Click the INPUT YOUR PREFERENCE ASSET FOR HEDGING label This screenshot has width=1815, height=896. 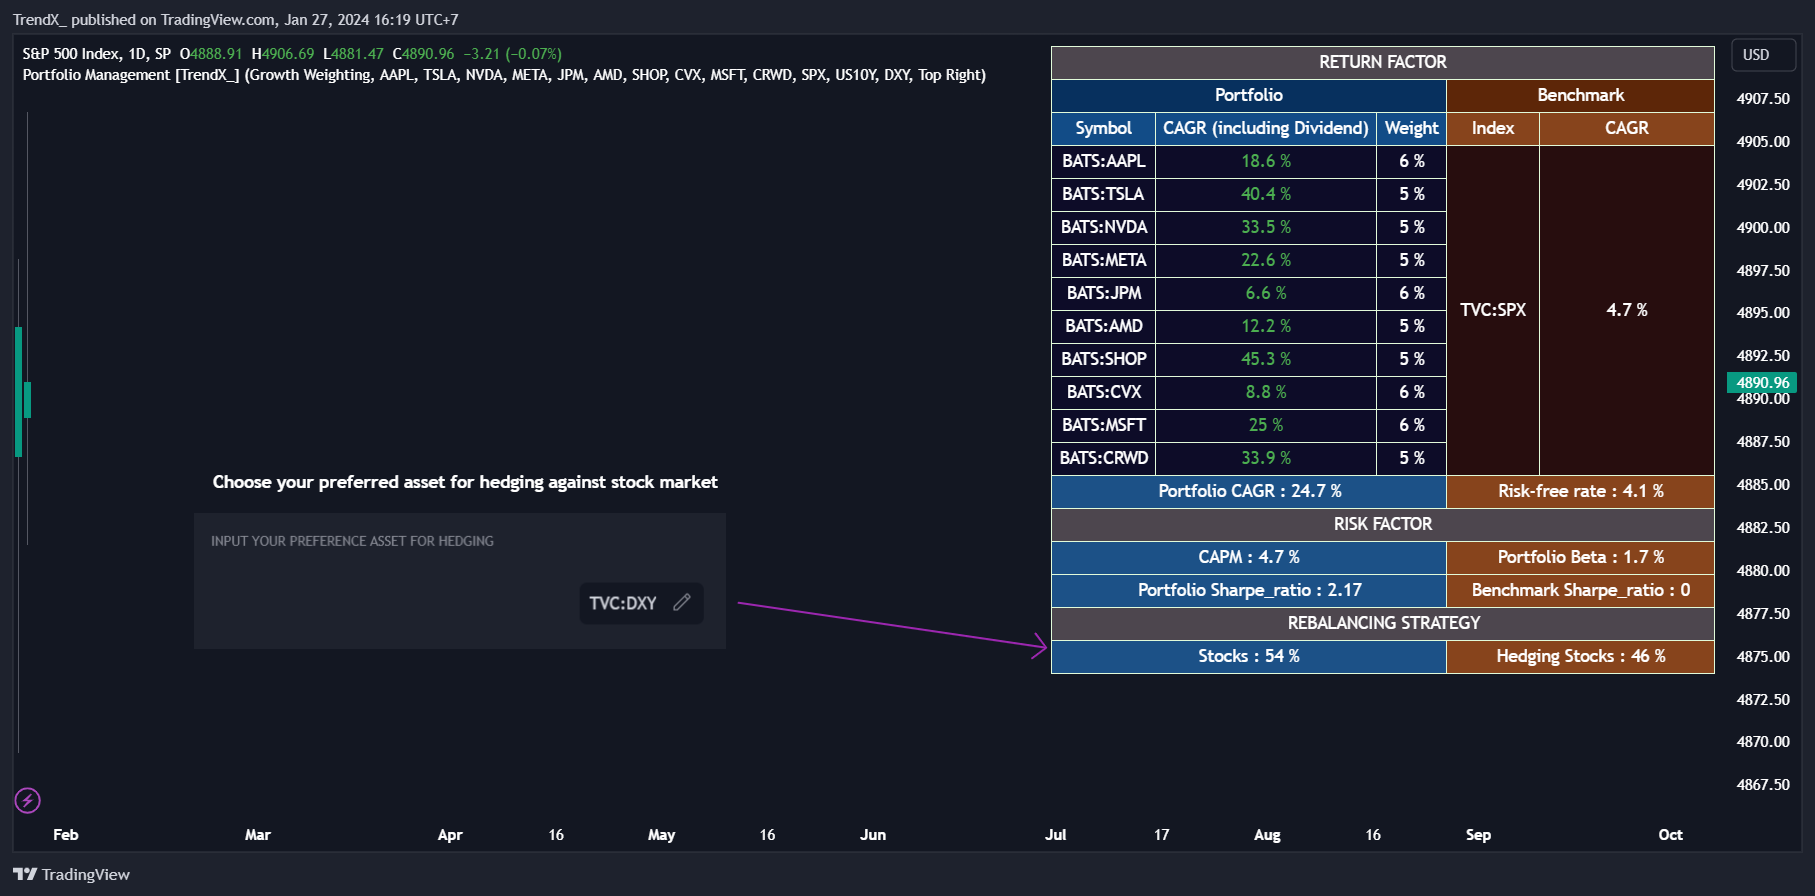(x=352, y=541)
